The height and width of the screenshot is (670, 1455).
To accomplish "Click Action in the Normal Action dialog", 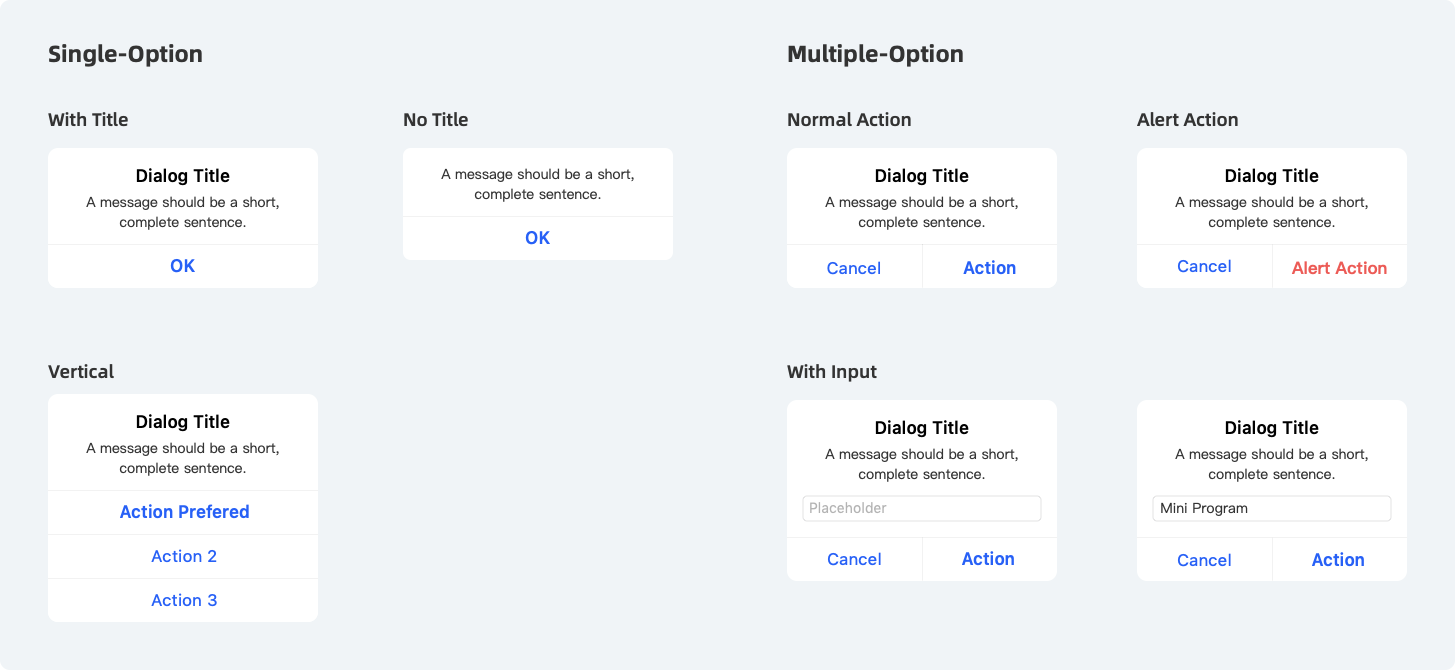I will click(989, 268).
